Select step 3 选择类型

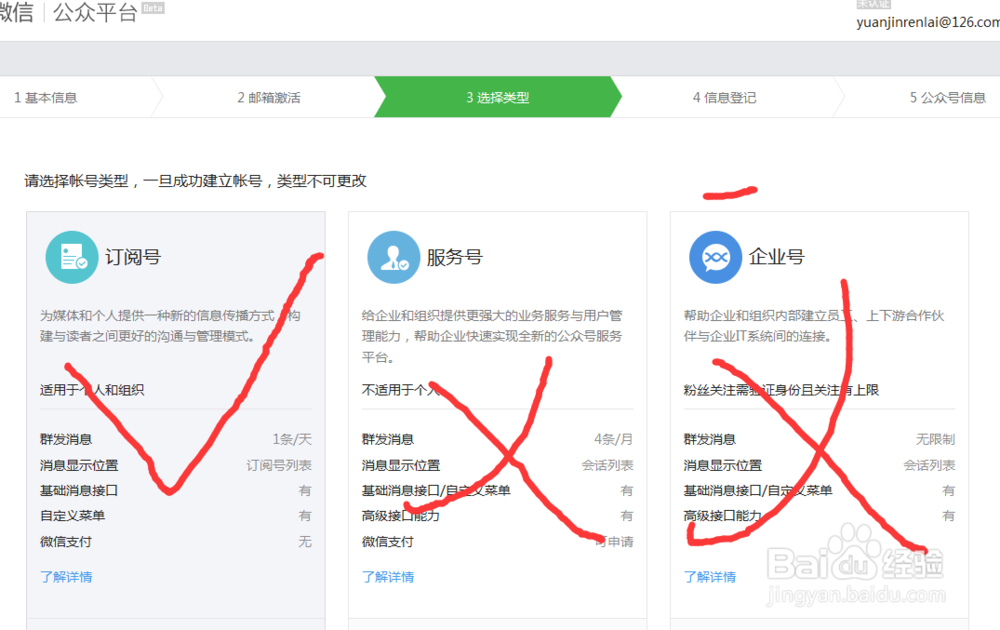click(x=497, y=98)
